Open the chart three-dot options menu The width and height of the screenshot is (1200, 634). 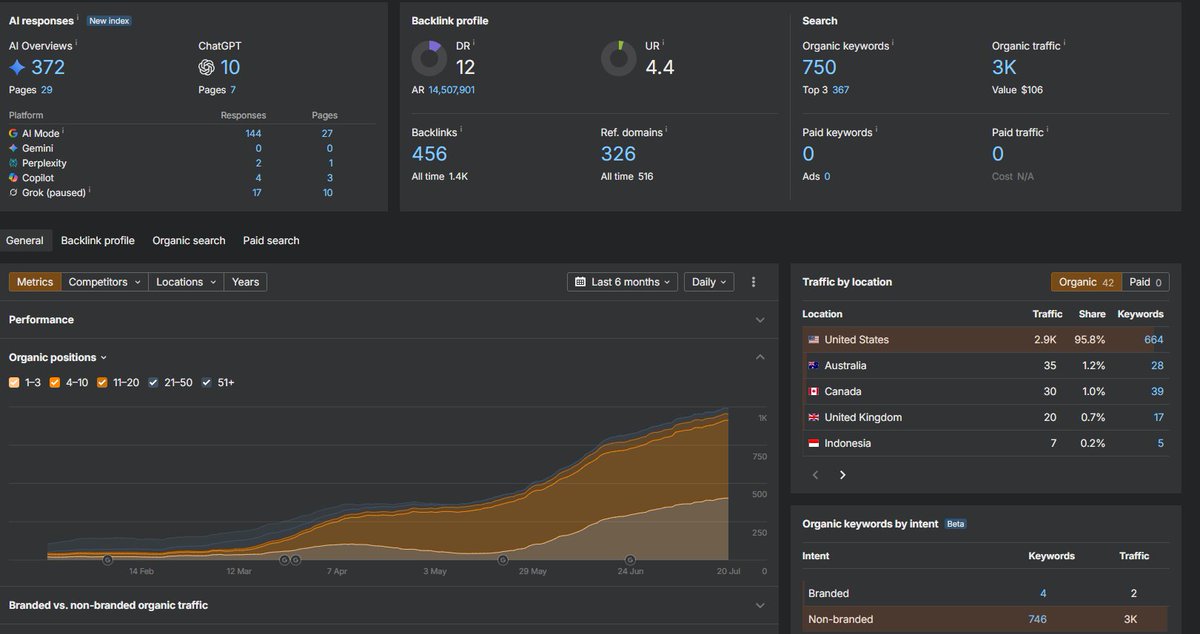753,282
